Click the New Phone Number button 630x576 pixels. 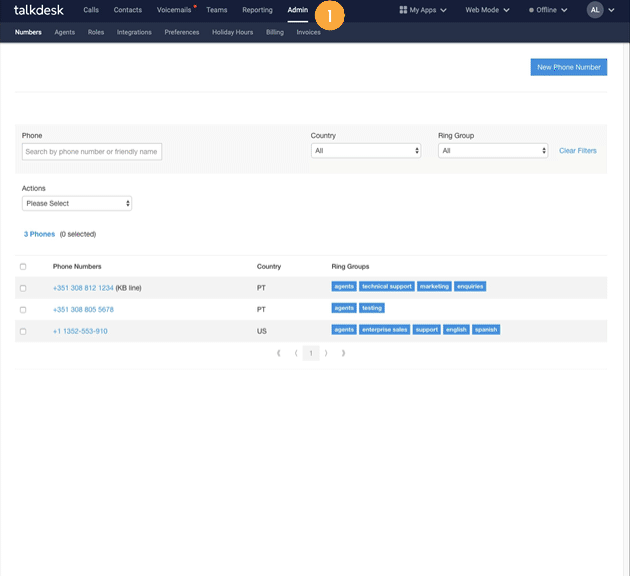tap(569, 67)
